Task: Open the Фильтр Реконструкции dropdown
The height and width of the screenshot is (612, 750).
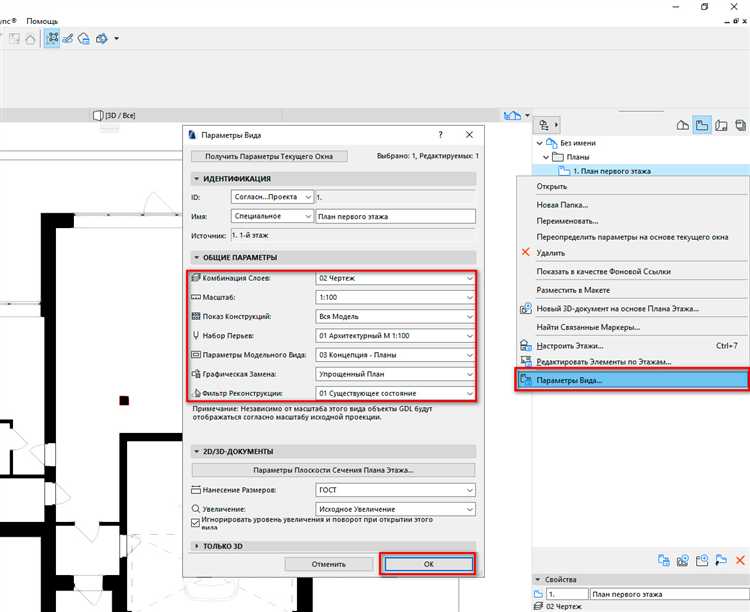Action: click(x=395, y=393)
